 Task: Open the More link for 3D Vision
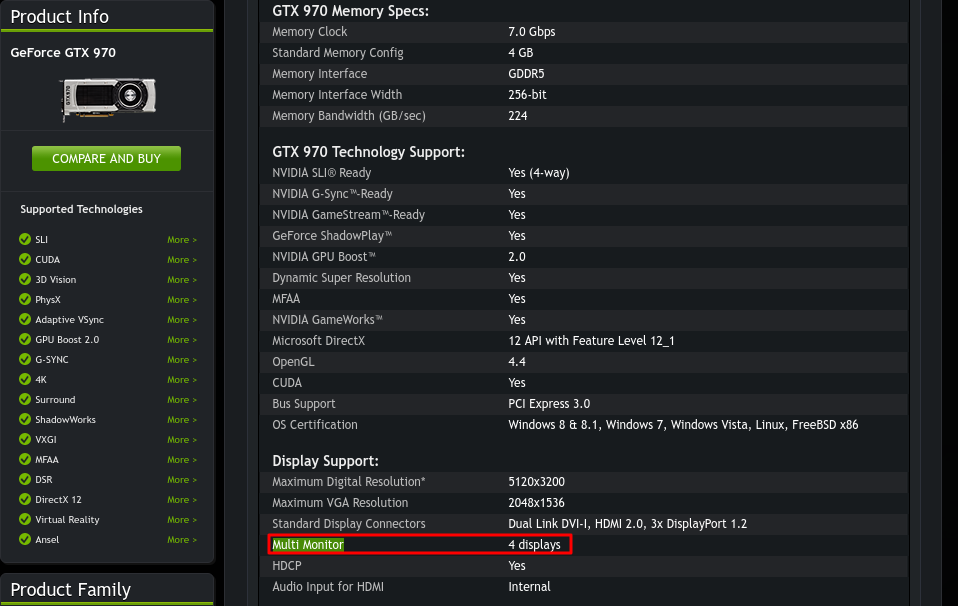pos(182,280)
